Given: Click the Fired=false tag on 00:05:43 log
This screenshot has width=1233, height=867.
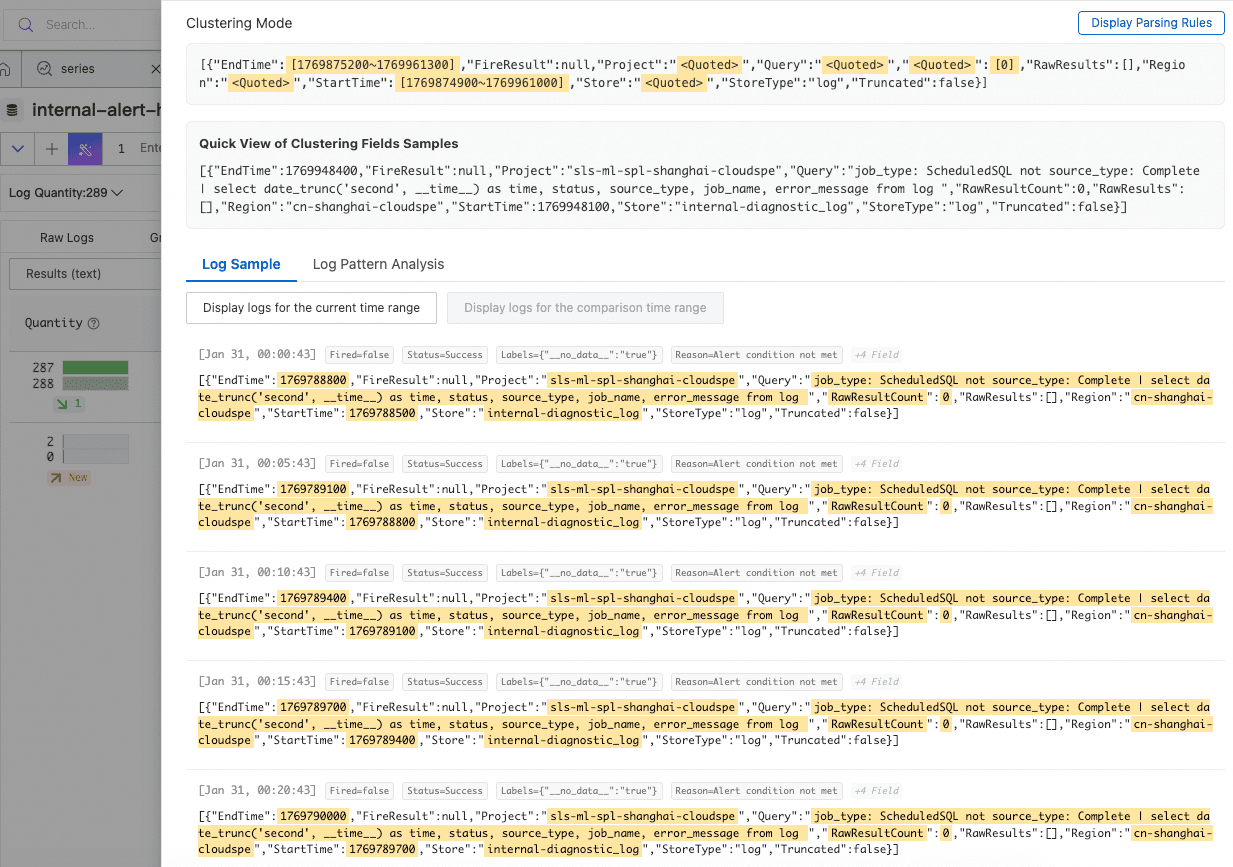Looking at the screenshot, I should point(359,463).
